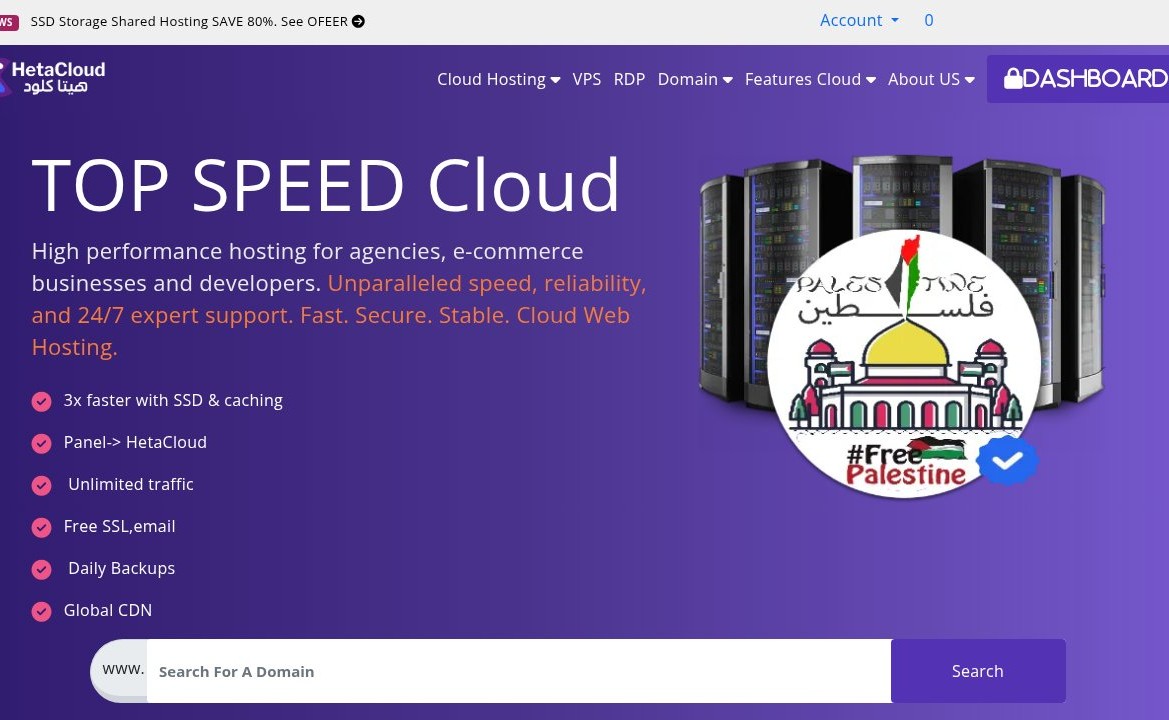Open the Account dropdown

point(859,20)
